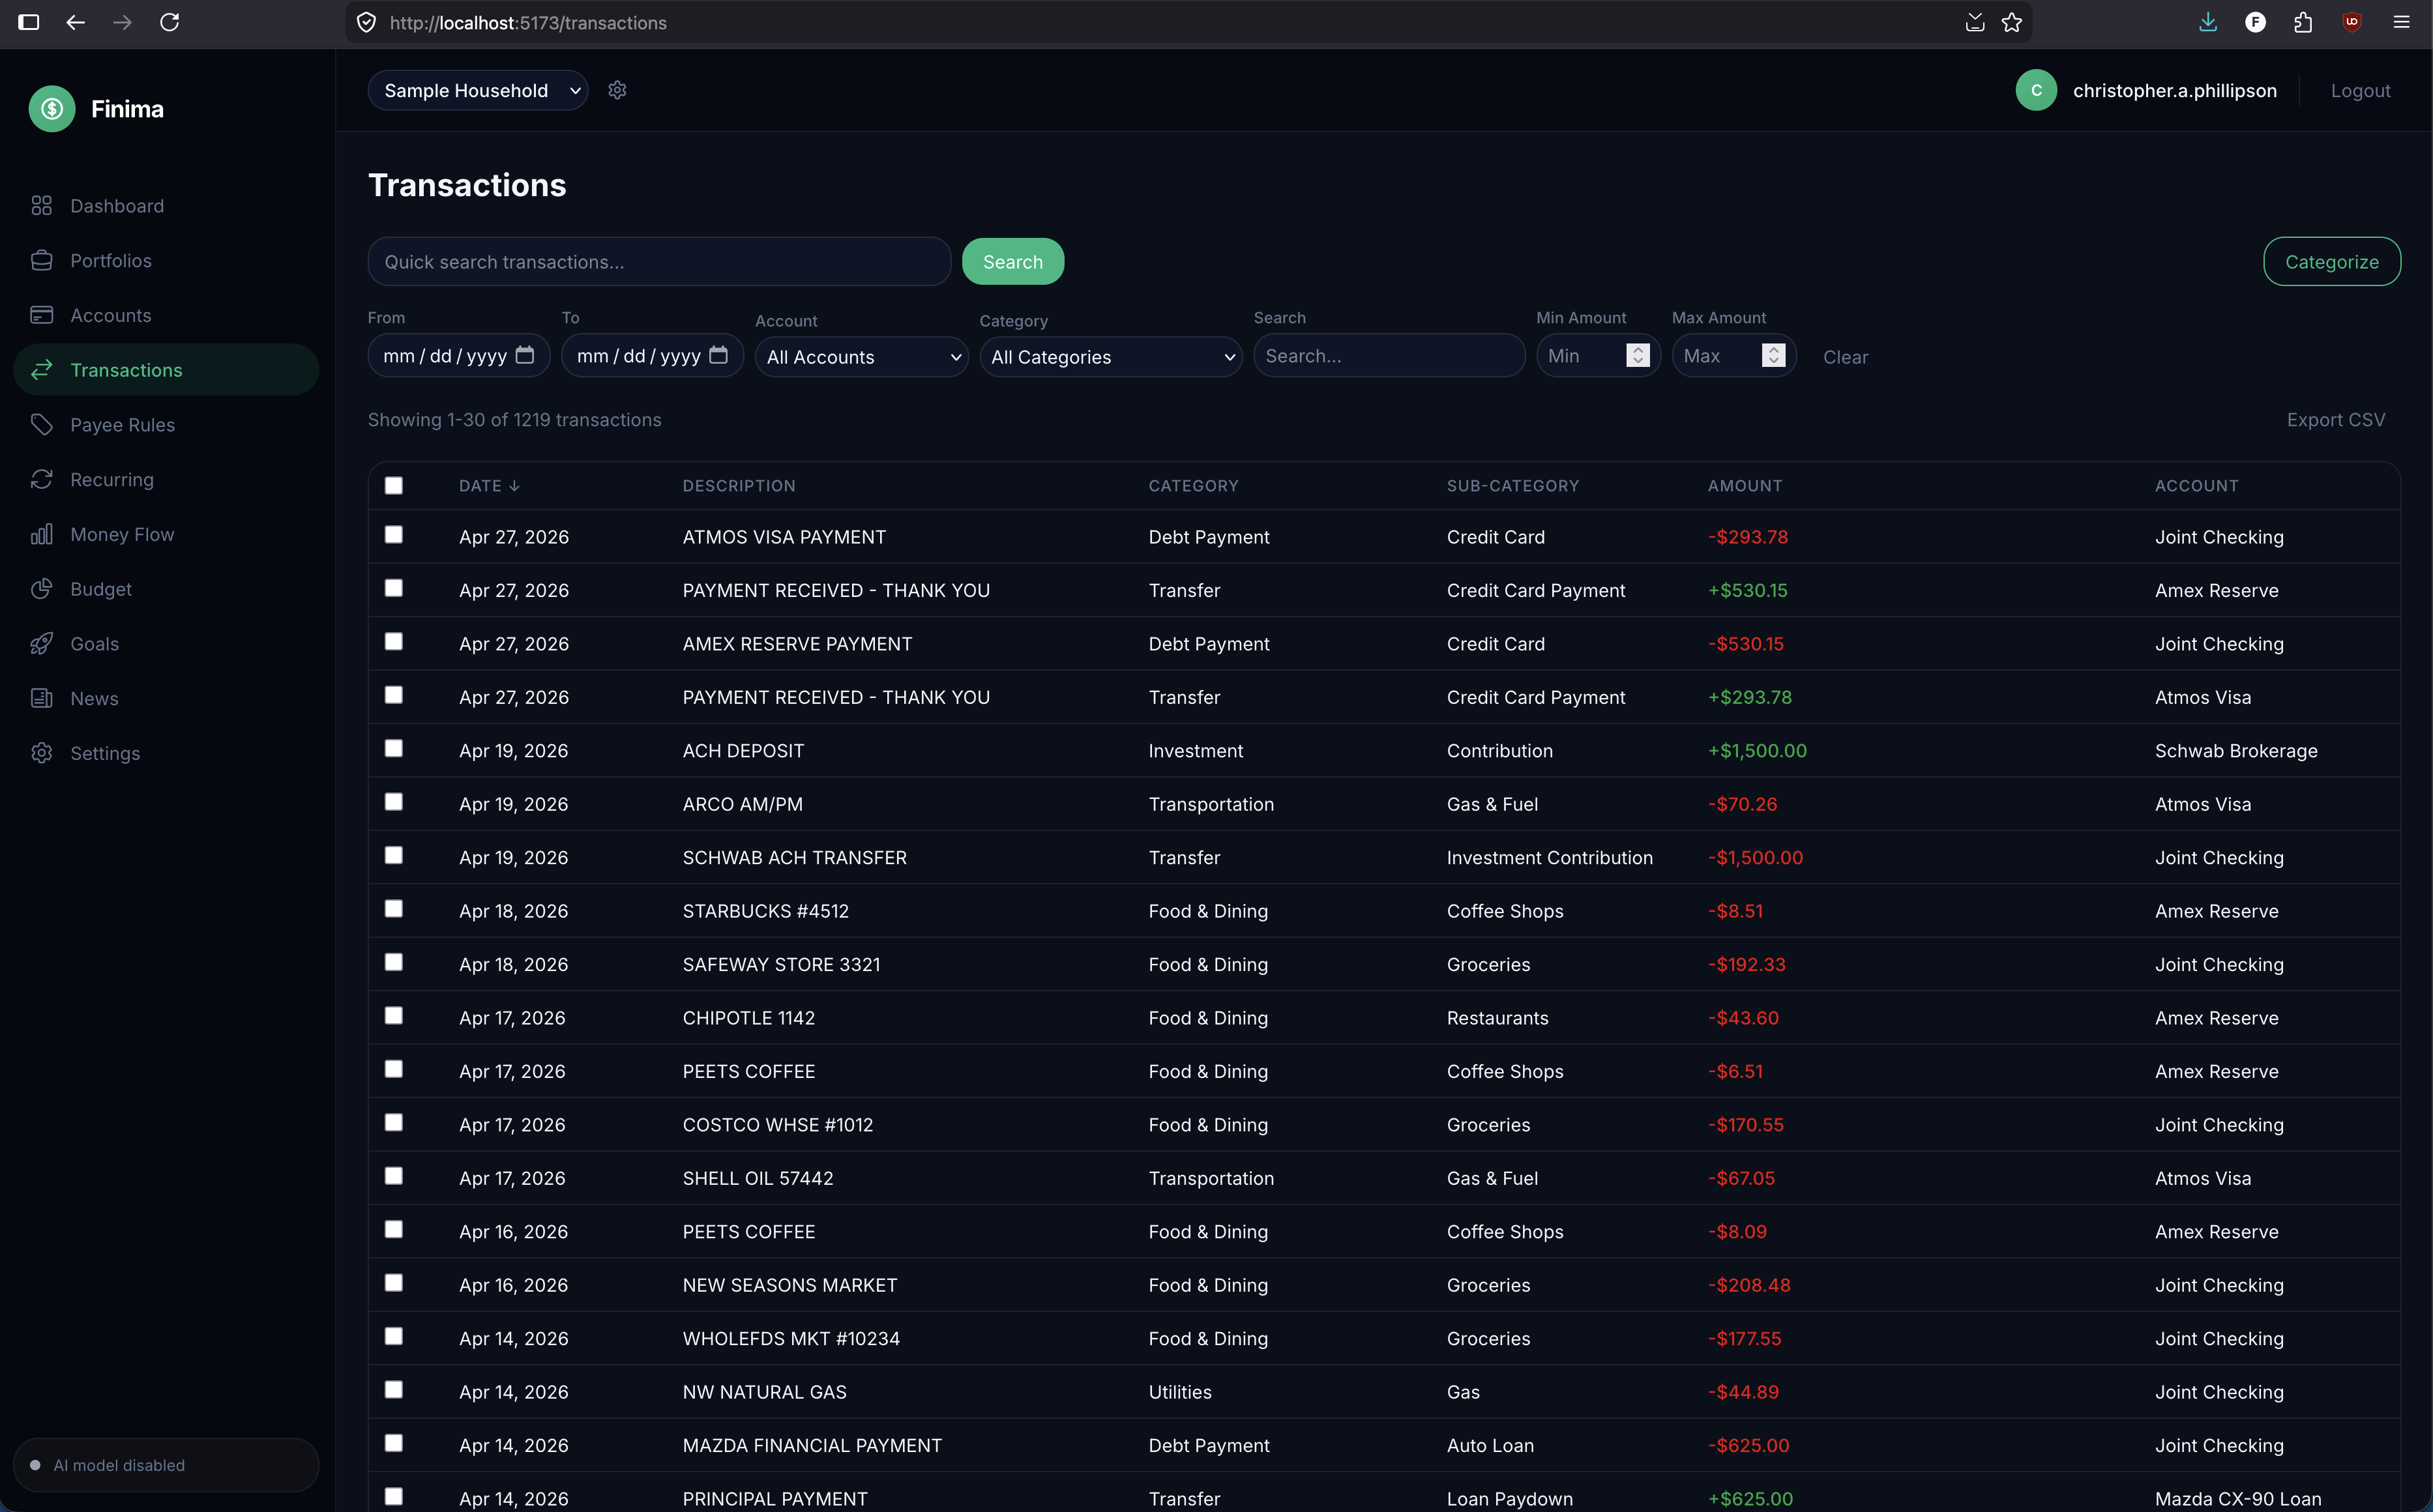Check the NW NATURAL GAS row checkbox

(394, 1390)
